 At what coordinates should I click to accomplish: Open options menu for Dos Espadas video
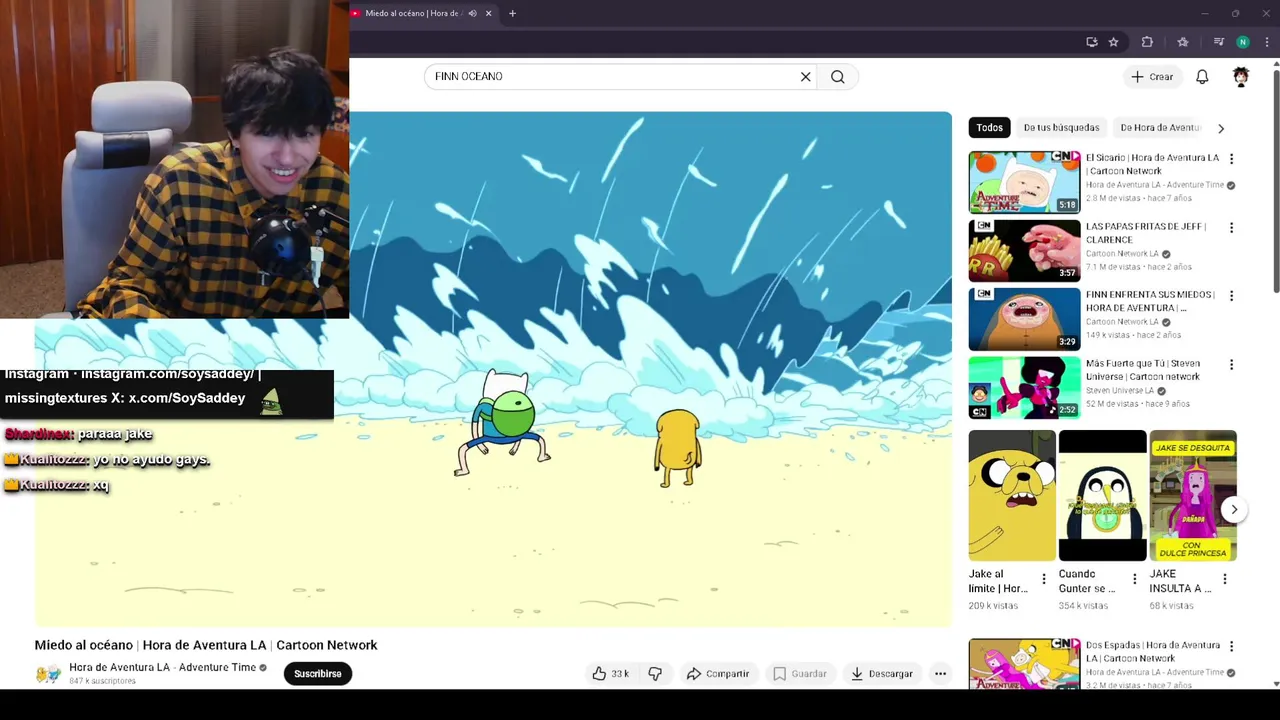point(1231,647)
